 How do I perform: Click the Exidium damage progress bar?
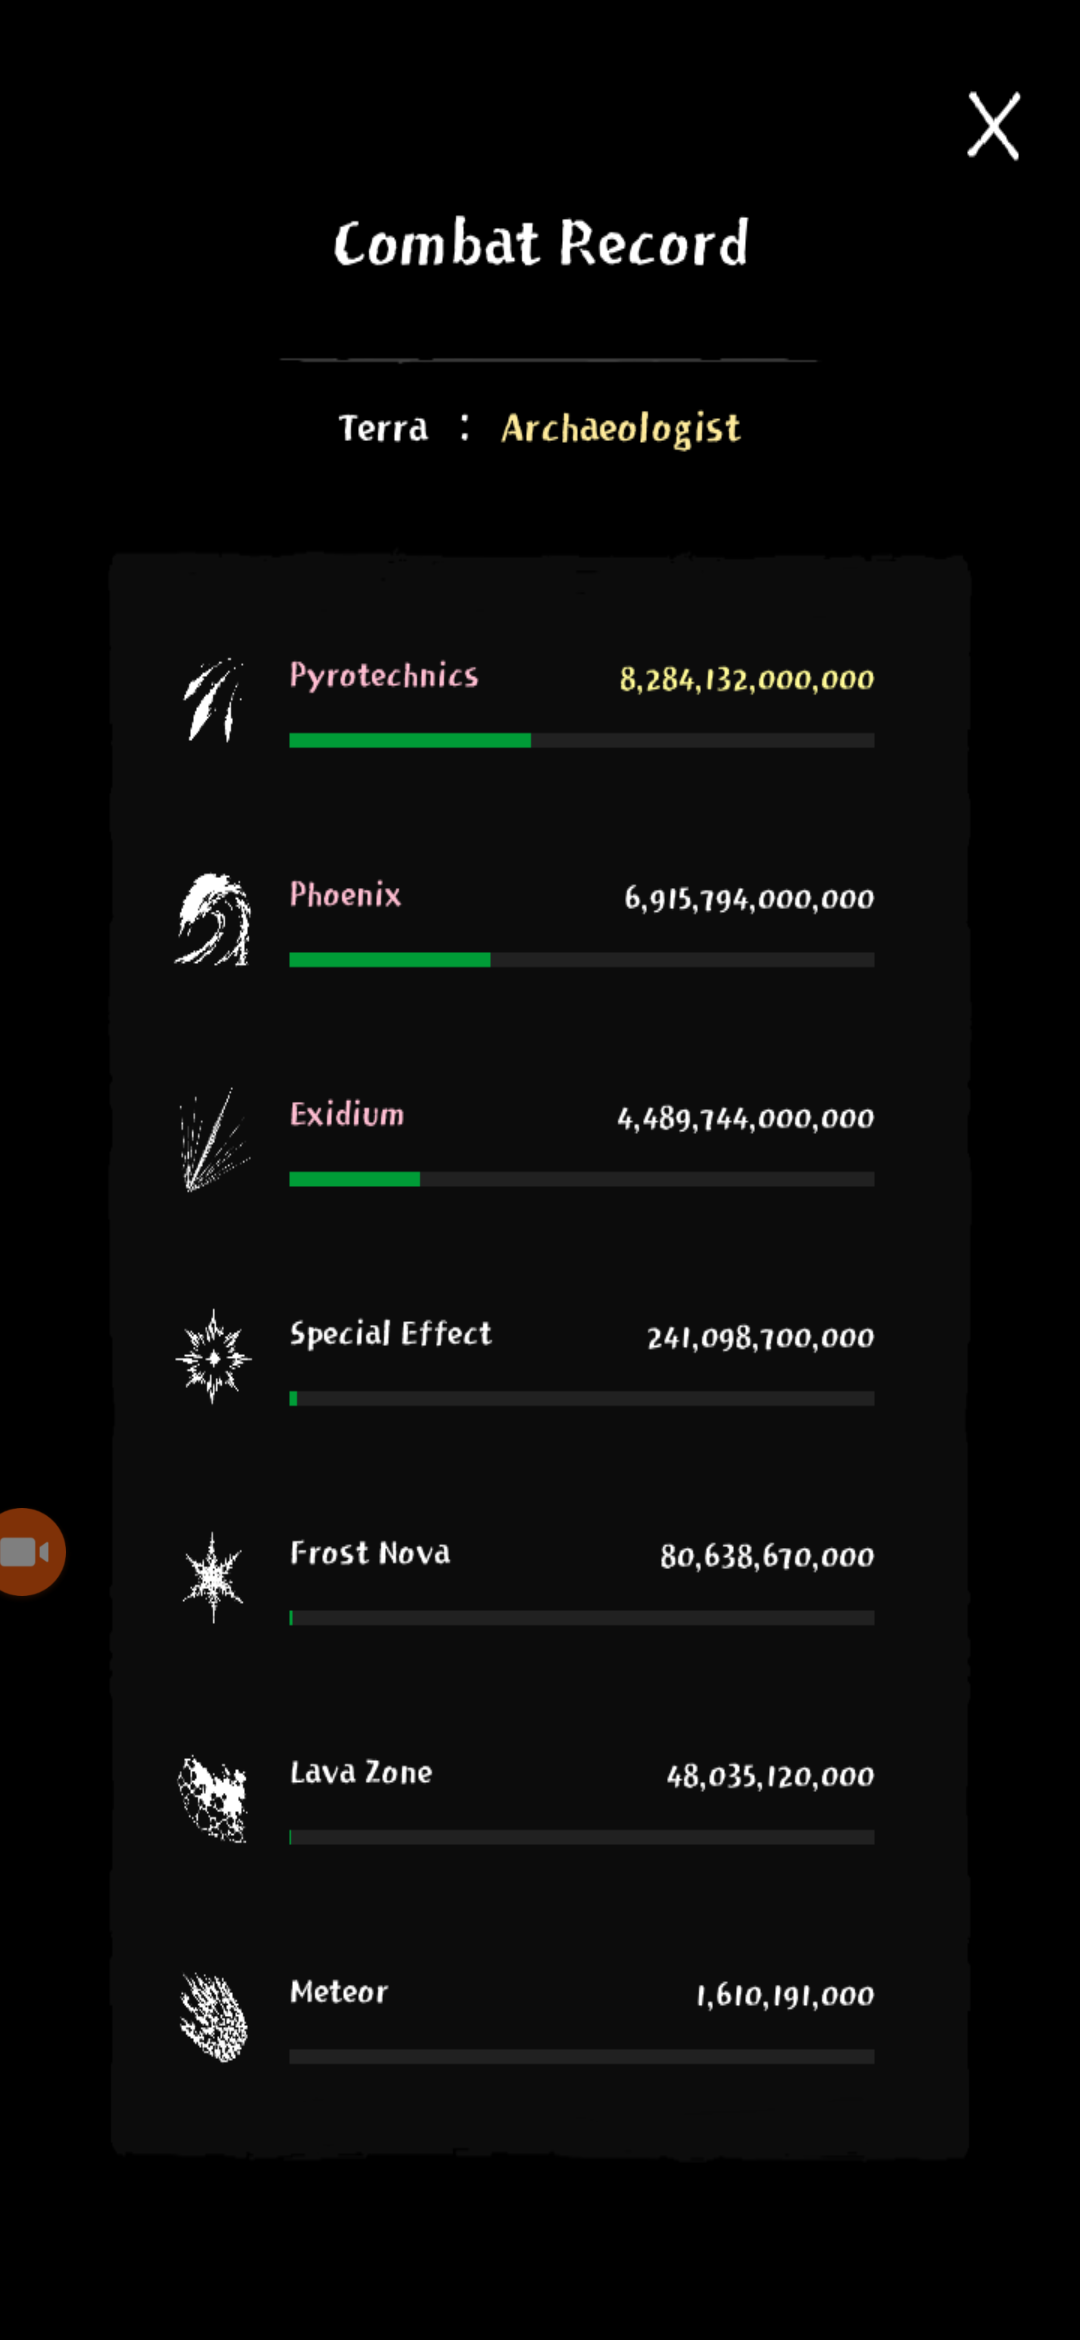(x=581, y=1179)
